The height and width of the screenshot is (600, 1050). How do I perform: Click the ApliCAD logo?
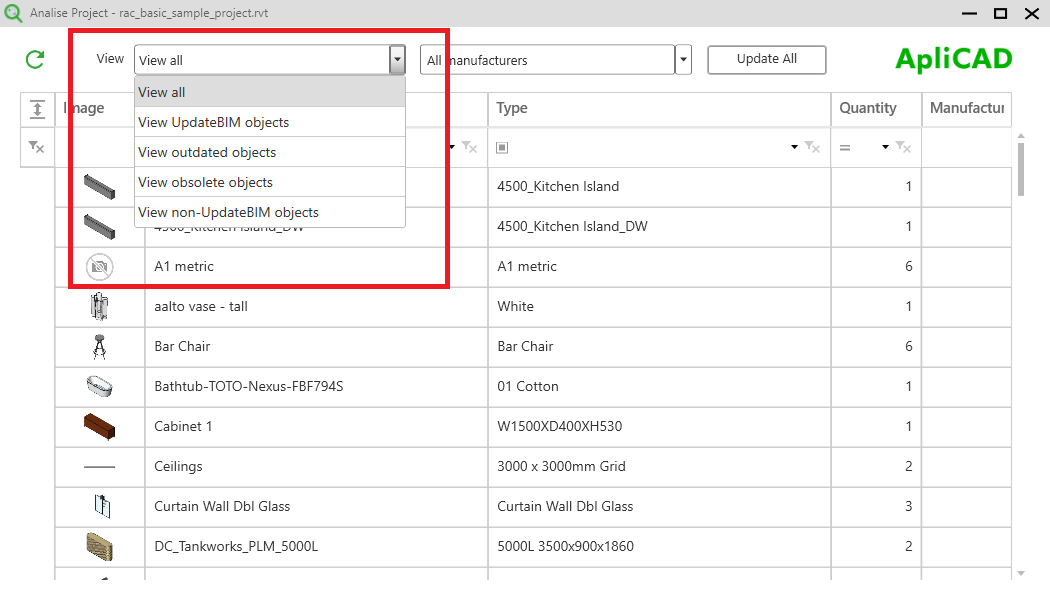click(953, 58)
